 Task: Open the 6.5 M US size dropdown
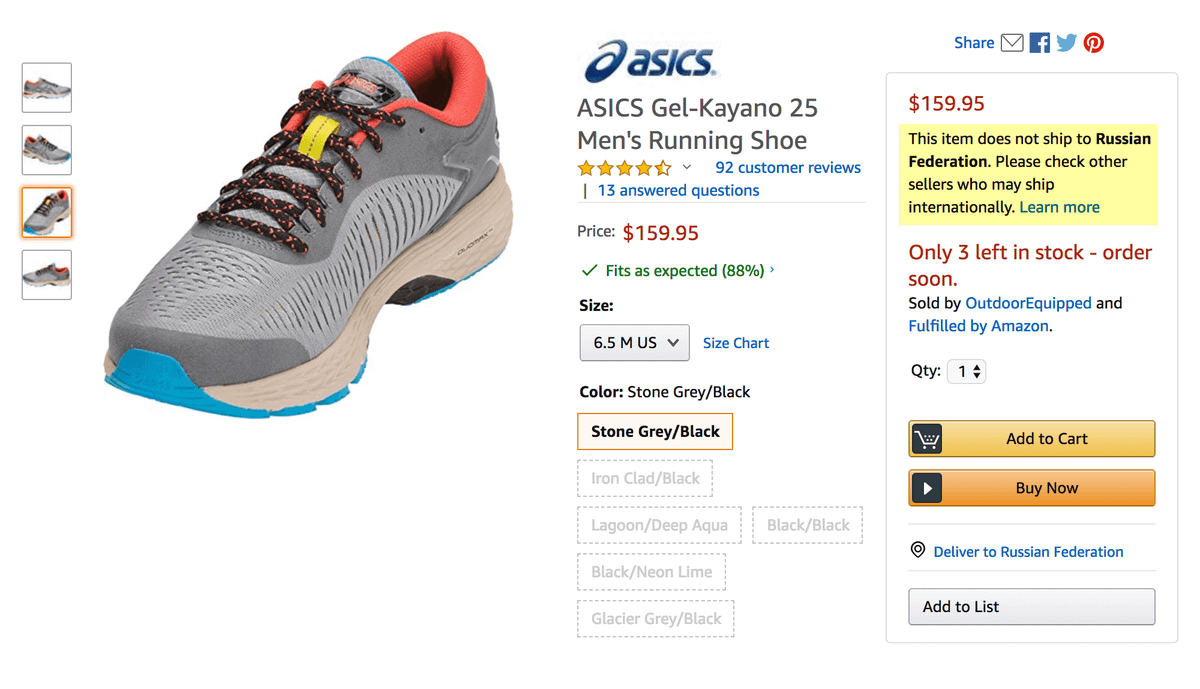coord(635,343)
